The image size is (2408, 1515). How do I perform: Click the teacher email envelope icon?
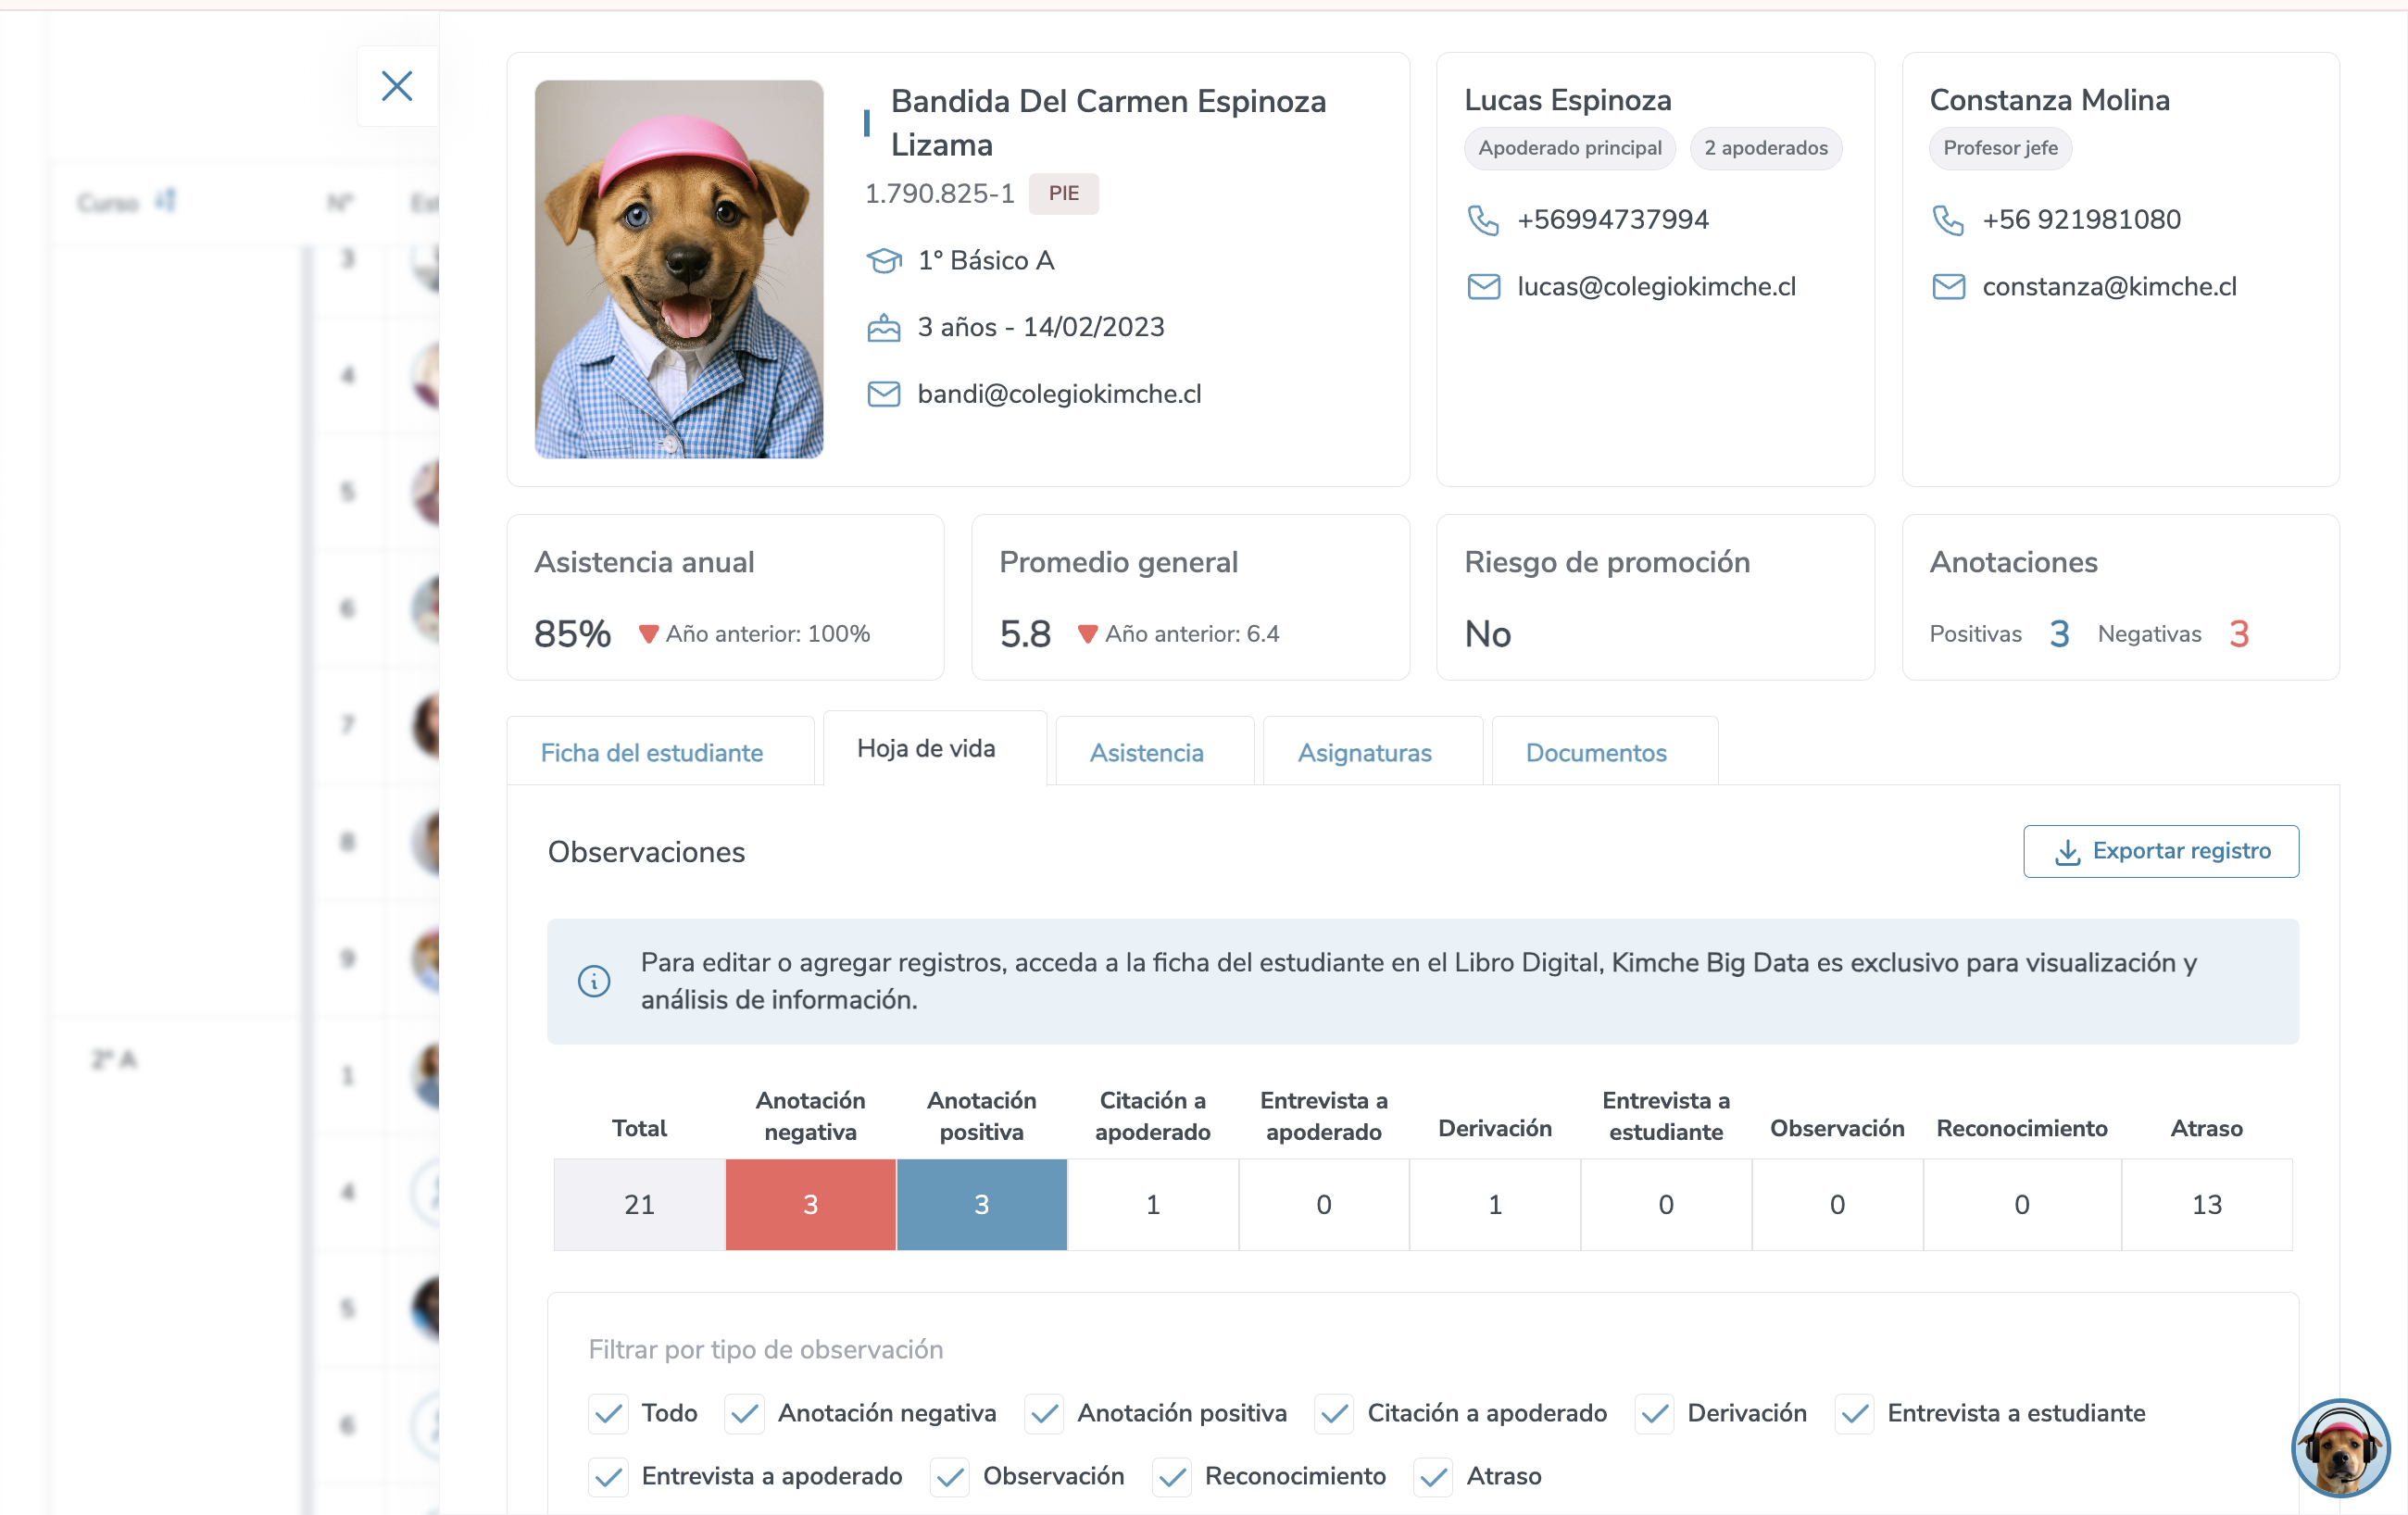pos(1948,287)
